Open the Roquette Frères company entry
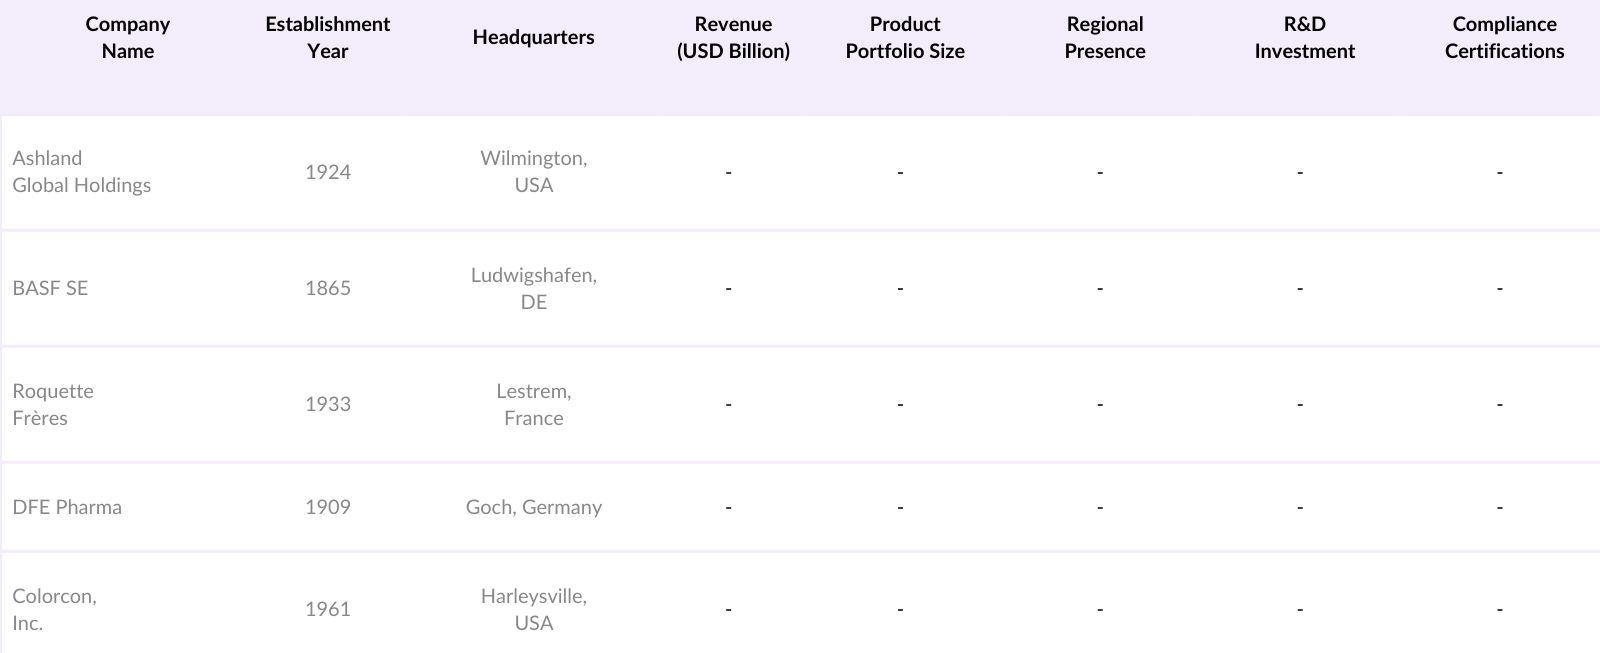1600x653 pixels. [53, 405]
